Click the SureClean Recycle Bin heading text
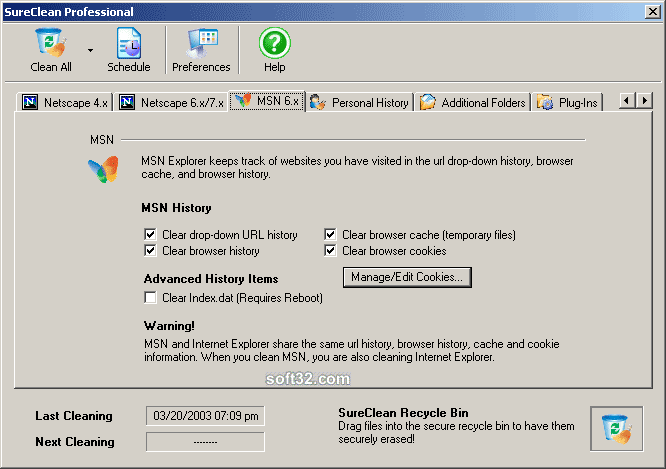This screenshot has width=666, height=469. [x=403, y=412]
